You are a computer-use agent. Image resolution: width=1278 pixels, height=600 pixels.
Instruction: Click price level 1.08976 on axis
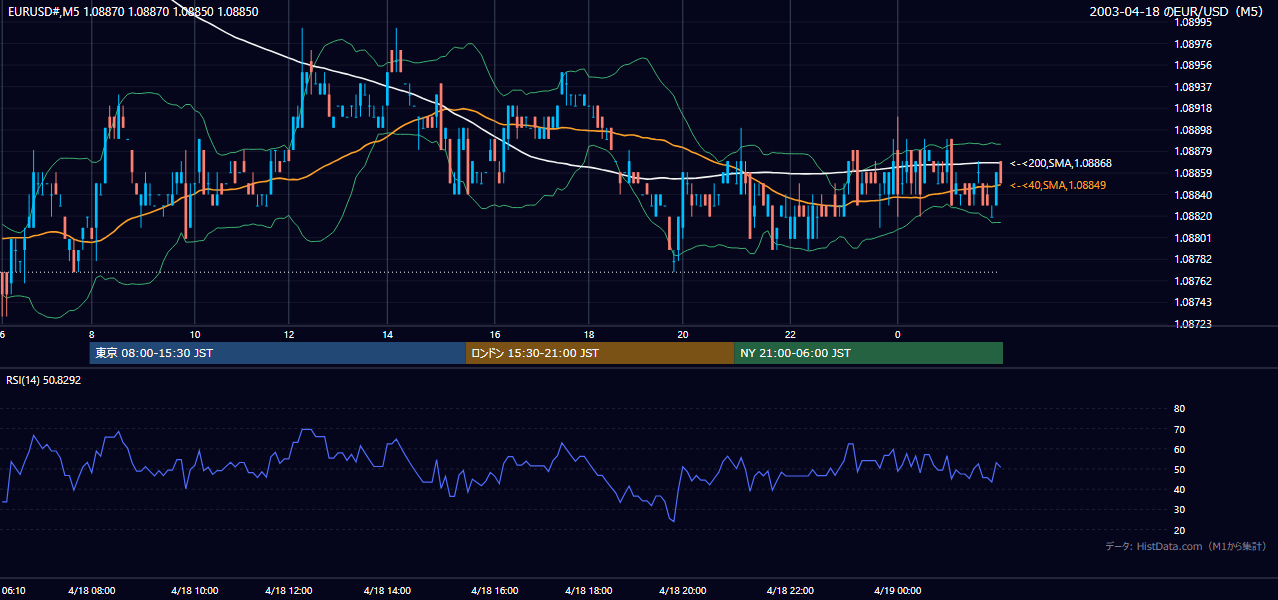[1192, 44]
